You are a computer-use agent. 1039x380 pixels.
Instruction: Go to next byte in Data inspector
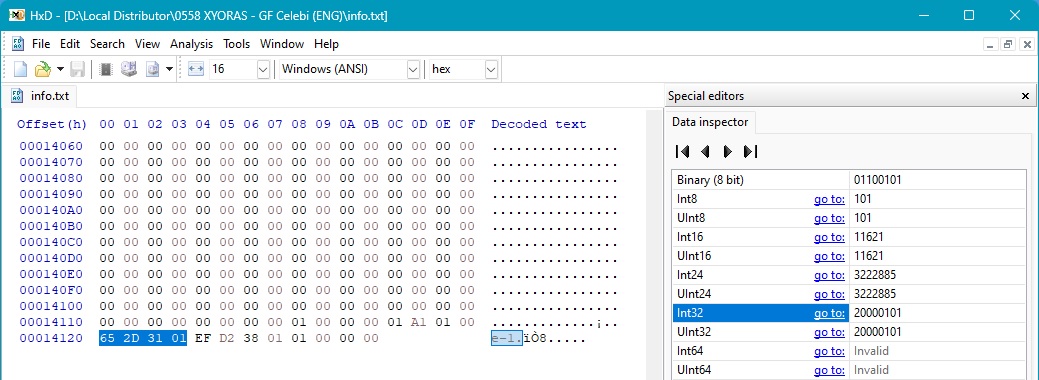point(728,151)
